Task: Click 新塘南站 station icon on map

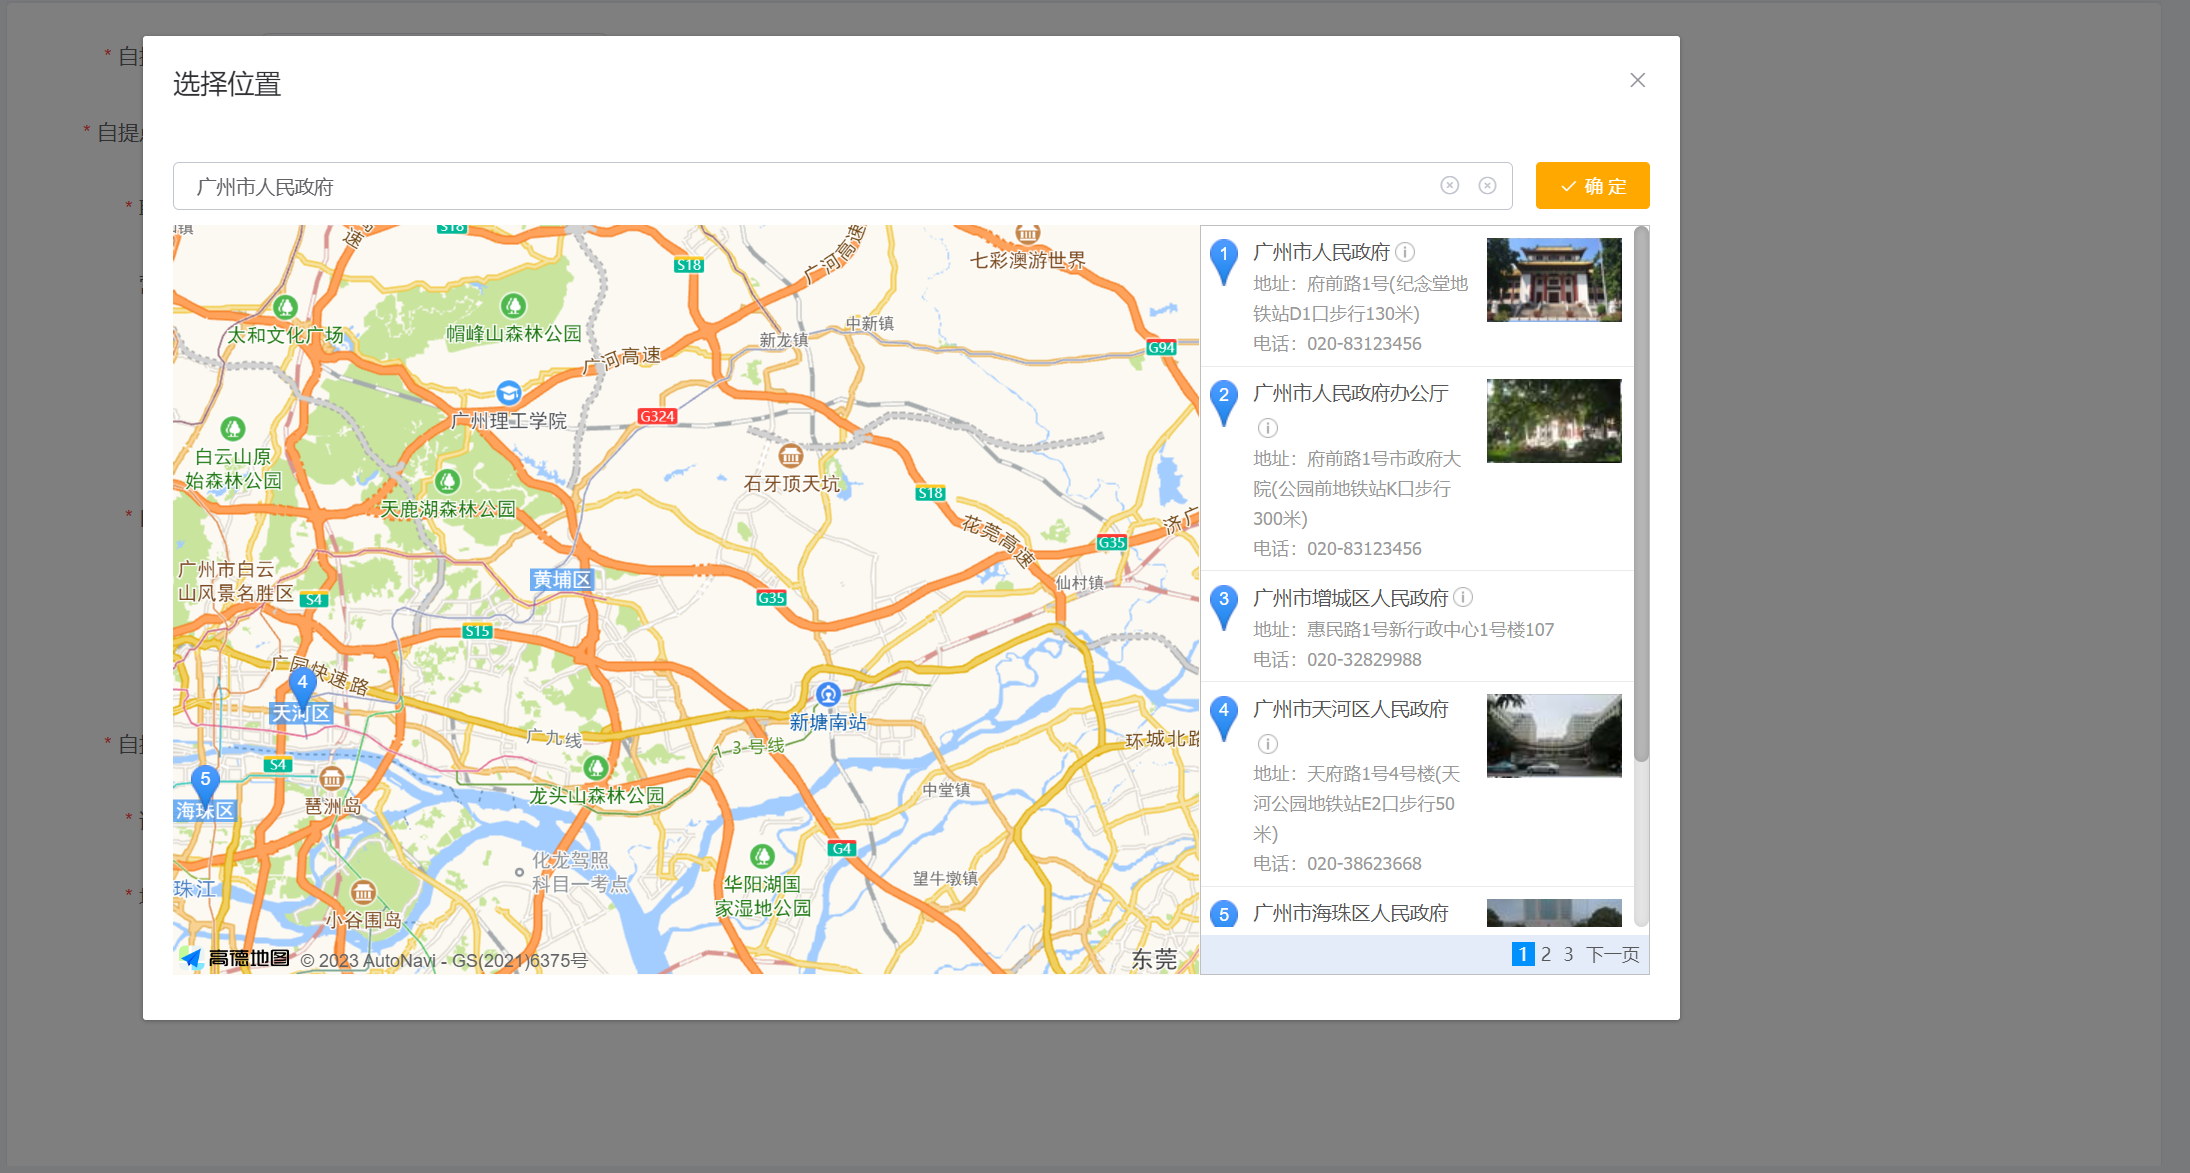Action: pyautogui.click(x=828, y=694)
